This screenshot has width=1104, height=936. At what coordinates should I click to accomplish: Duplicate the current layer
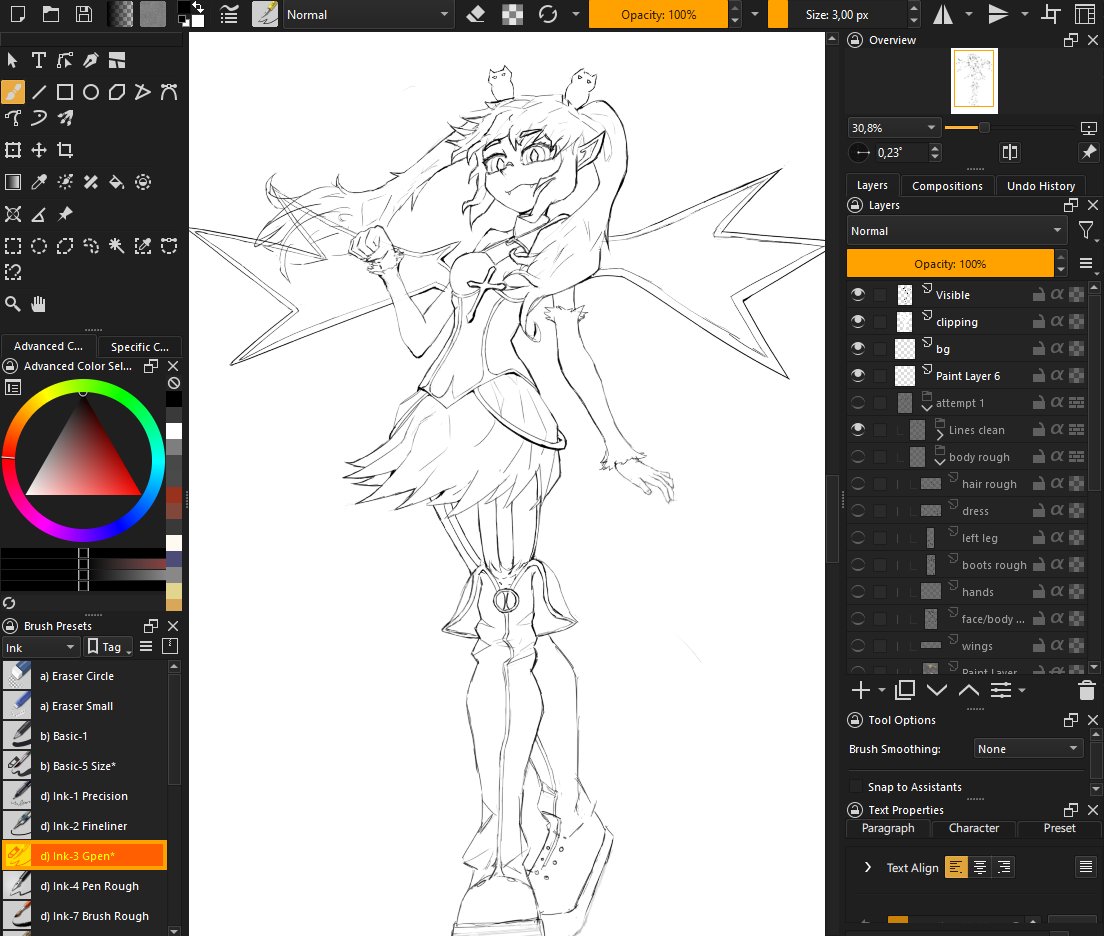(x=905, y=690)
